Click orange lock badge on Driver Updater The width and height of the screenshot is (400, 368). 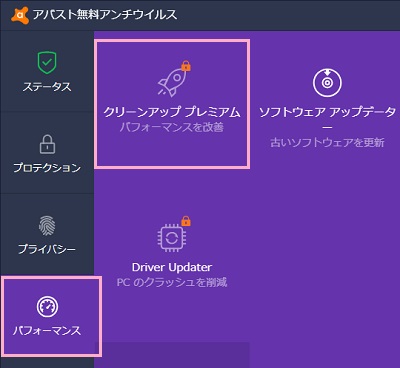click(186, 221)
